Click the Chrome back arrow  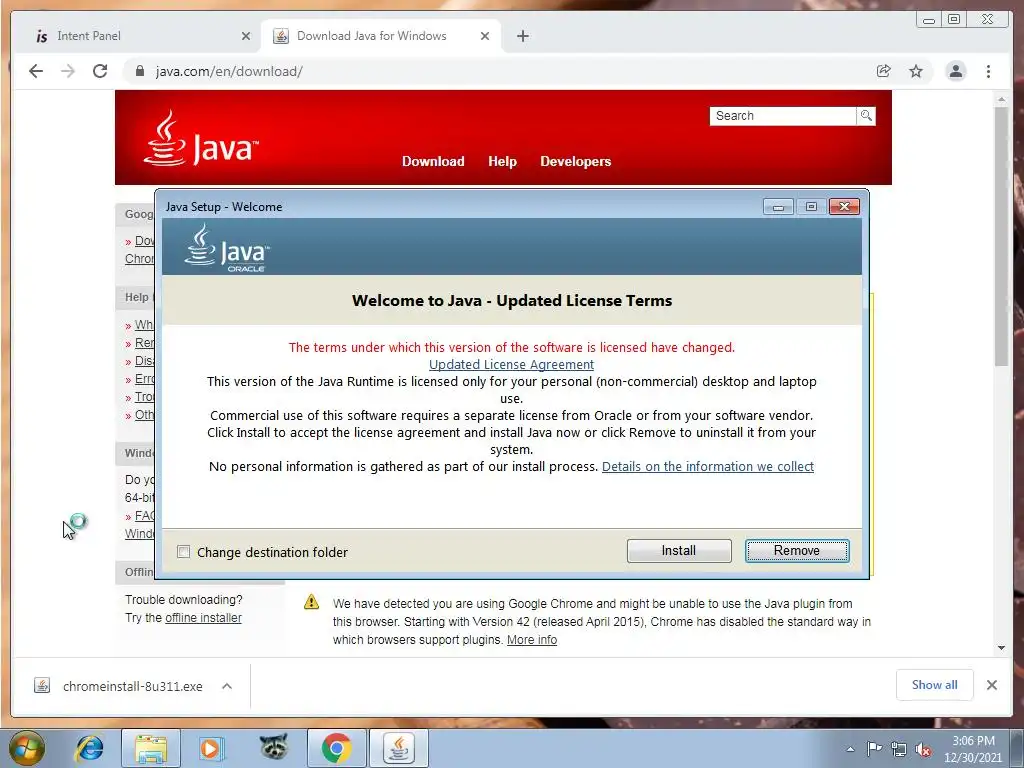tap(36, 71)
